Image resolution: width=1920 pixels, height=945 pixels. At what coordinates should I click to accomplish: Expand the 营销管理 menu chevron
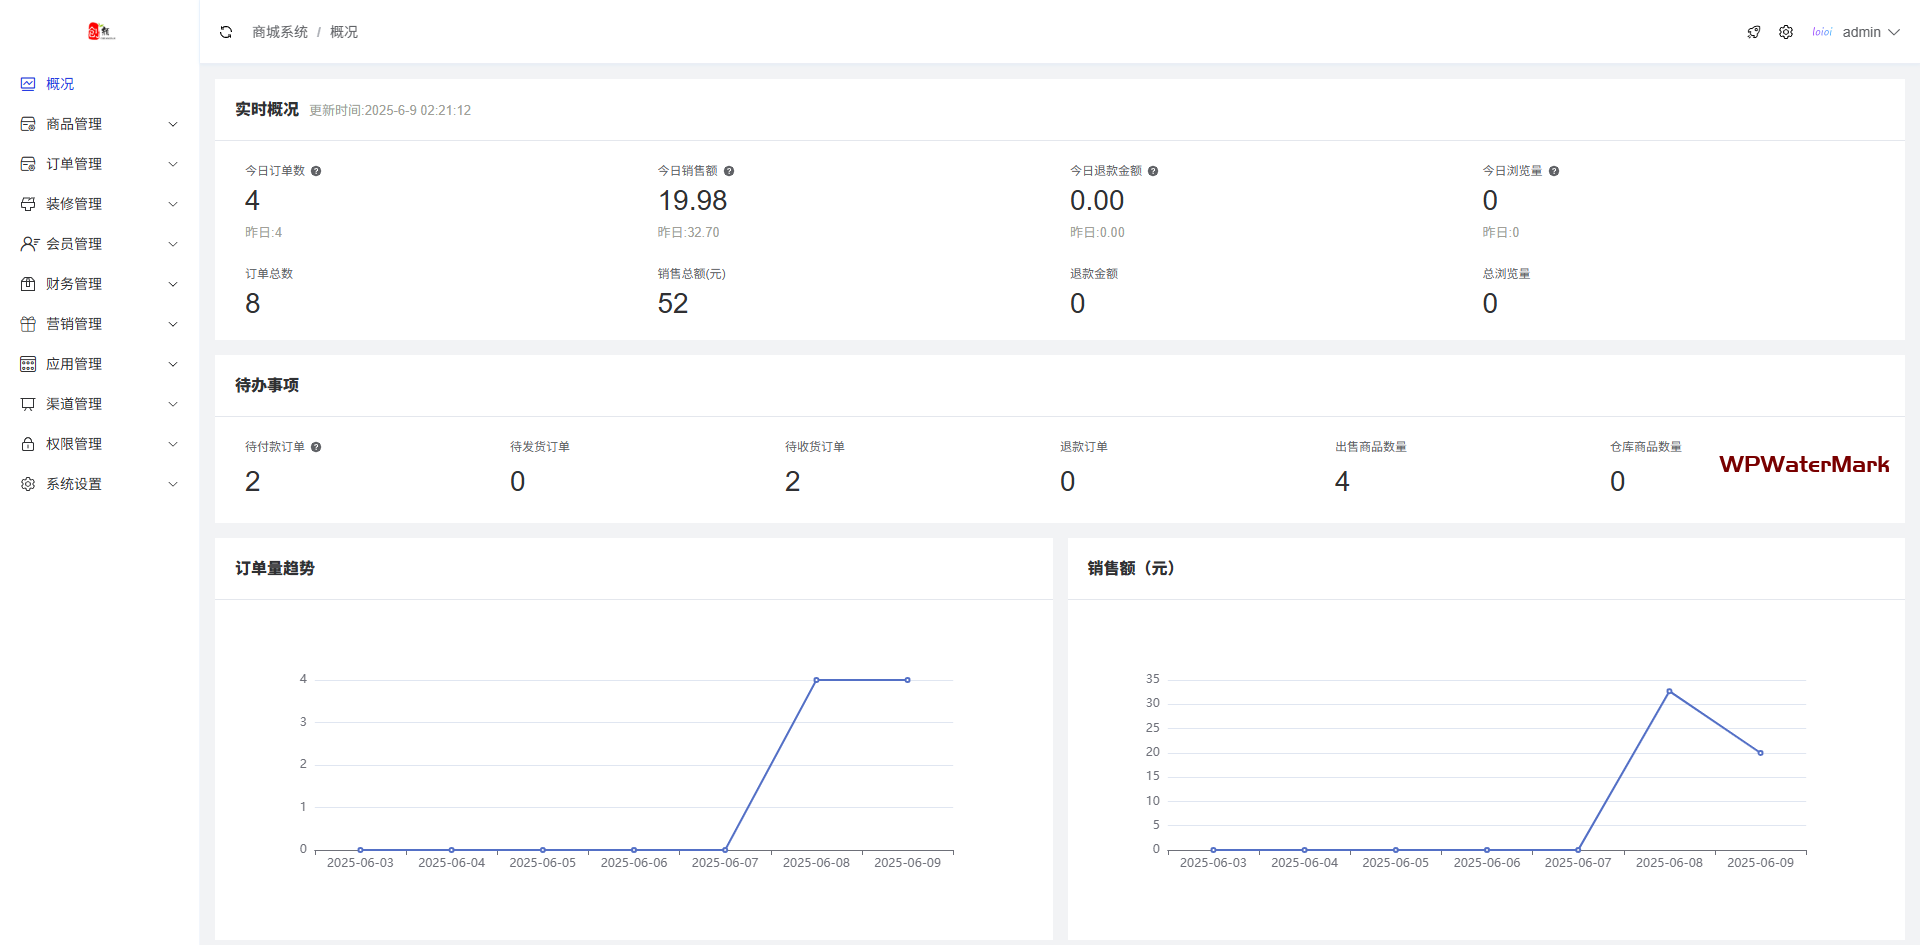[173, 324]
